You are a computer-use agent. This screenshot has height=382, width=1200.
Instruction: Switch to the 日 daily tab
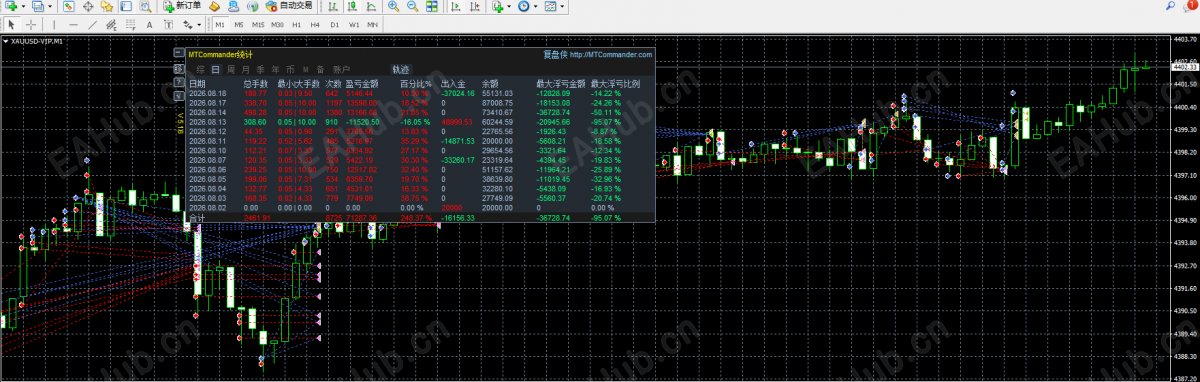pyautogui.click(x=215, y=70)
